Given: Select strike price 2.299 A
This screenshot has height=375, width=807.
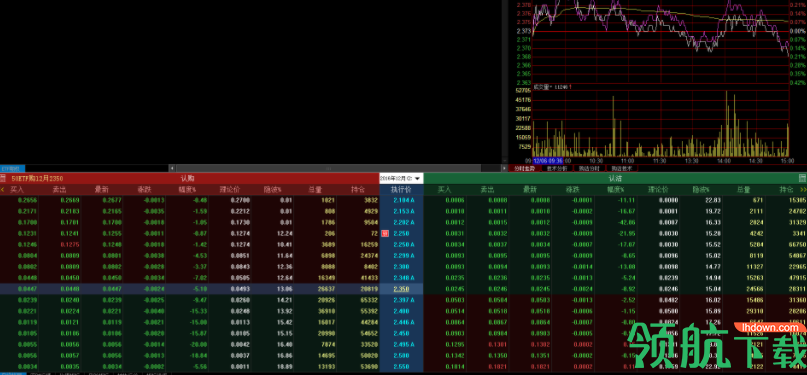Looking at the screenshot, I should pyautogui.click(x=404, y=255).
